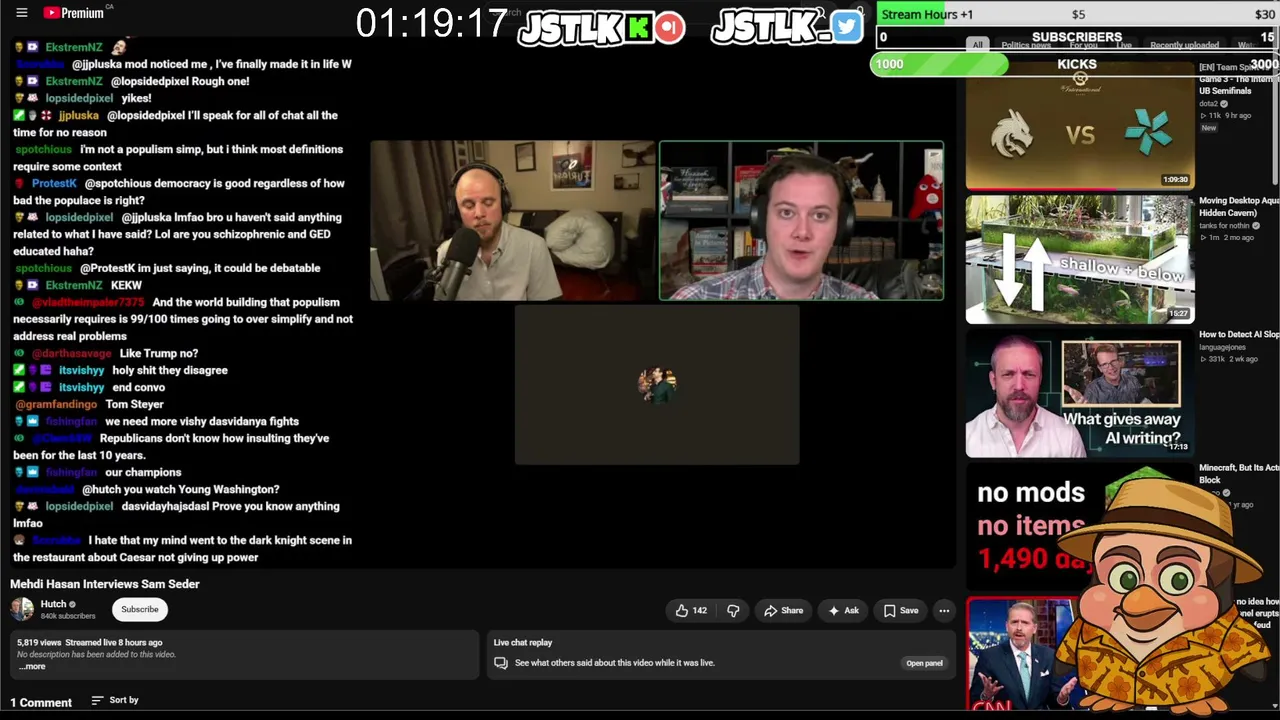
Task: Click the small dim video preview panel
Action: (657, 385)
